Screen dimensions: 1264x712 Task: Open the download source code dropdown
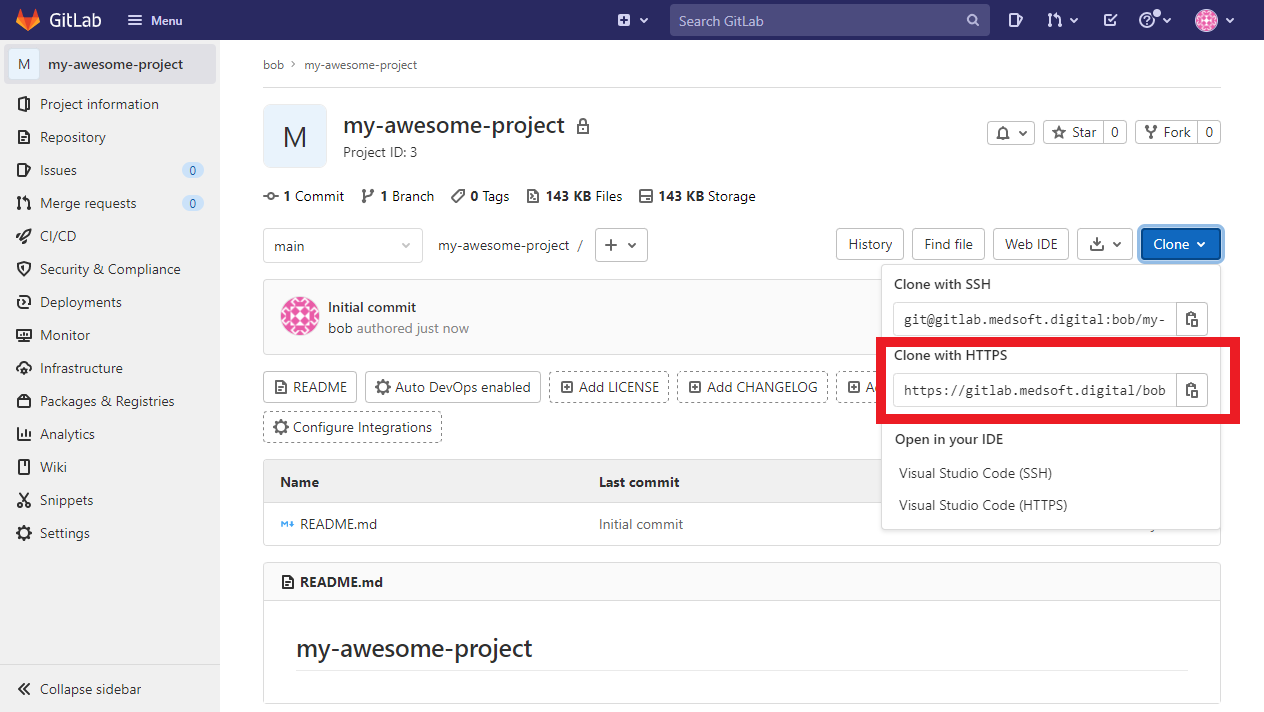[x=1105, y=244]
